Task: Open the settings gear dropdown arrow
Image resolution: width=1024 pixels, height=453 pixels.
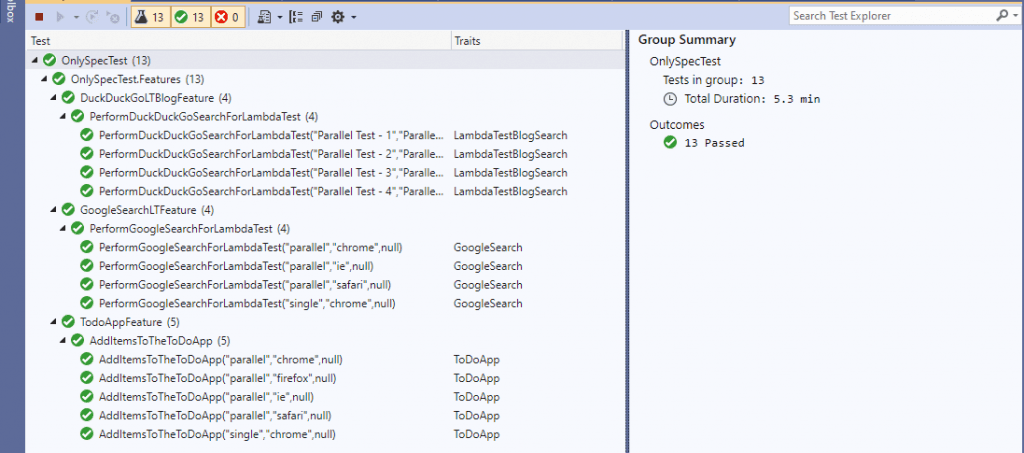Action: (353, 17)
